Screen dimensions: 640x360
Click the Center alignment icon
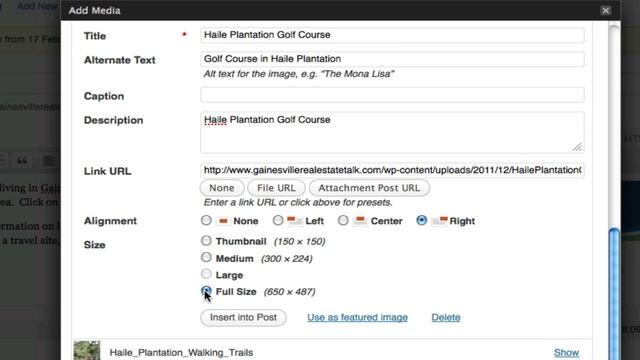coord(360,221)
